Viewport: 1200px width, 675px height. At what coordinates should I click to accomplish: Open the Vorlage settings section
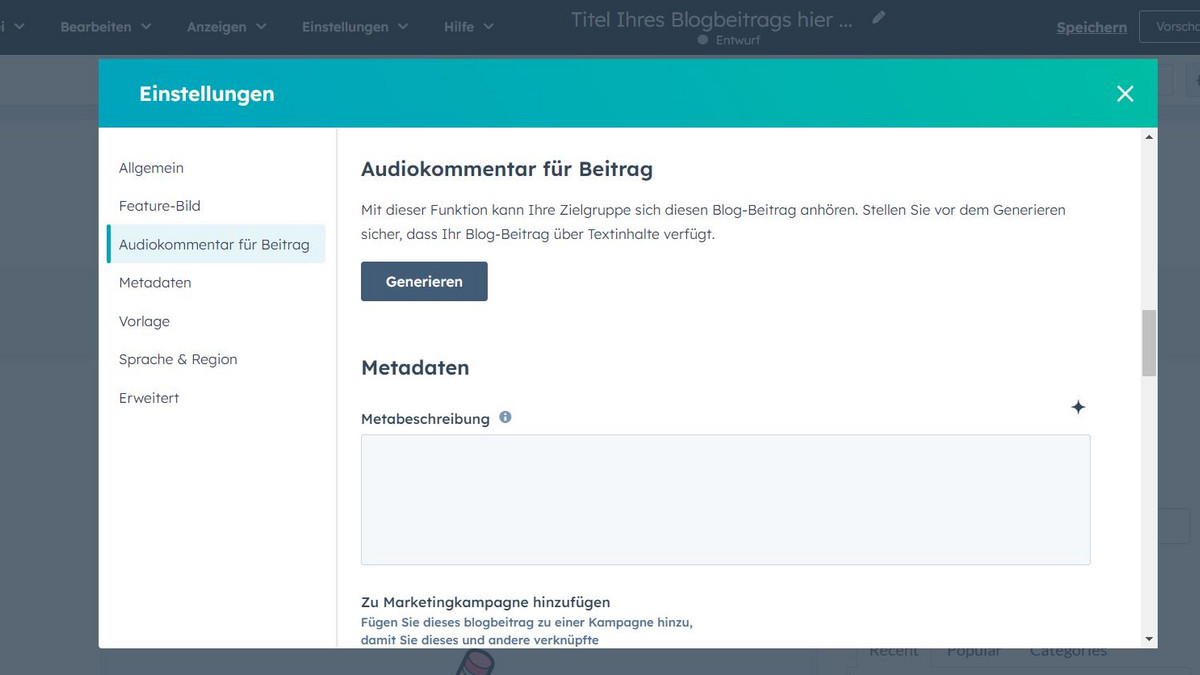144,321
